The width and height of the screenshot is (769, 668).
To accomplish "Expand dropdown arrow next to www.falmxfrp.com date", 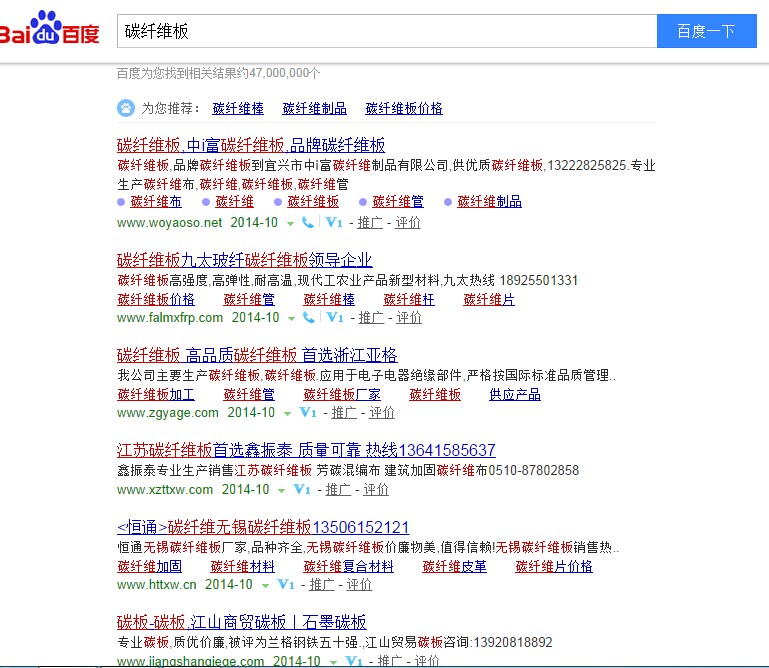I will pos(291,319).
